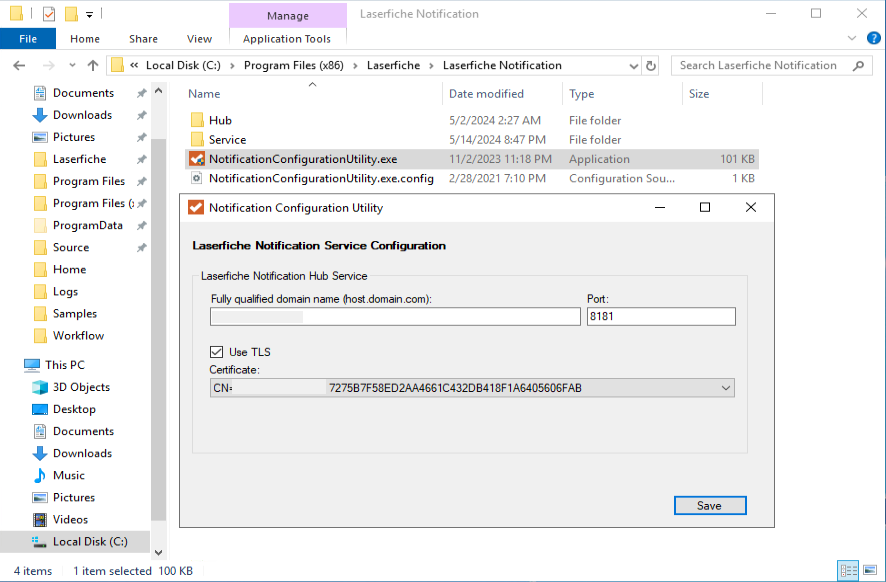This screenshot has width=886, height=582.
Task: Click Program Files (x86) breadcrumb
Action: coord(294,66)
